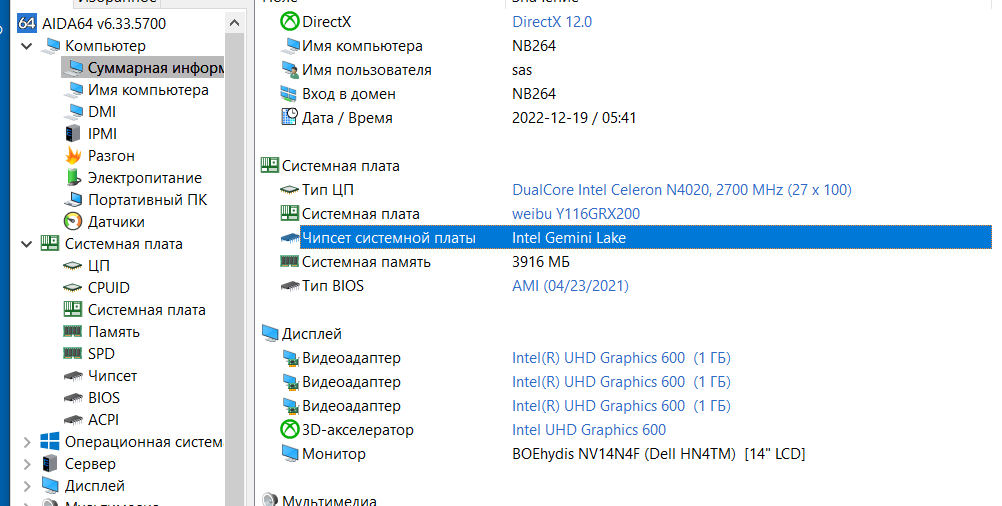Click the Разгон flame icon
Screen dimensions: 1002x506
(x=73, y=156)
